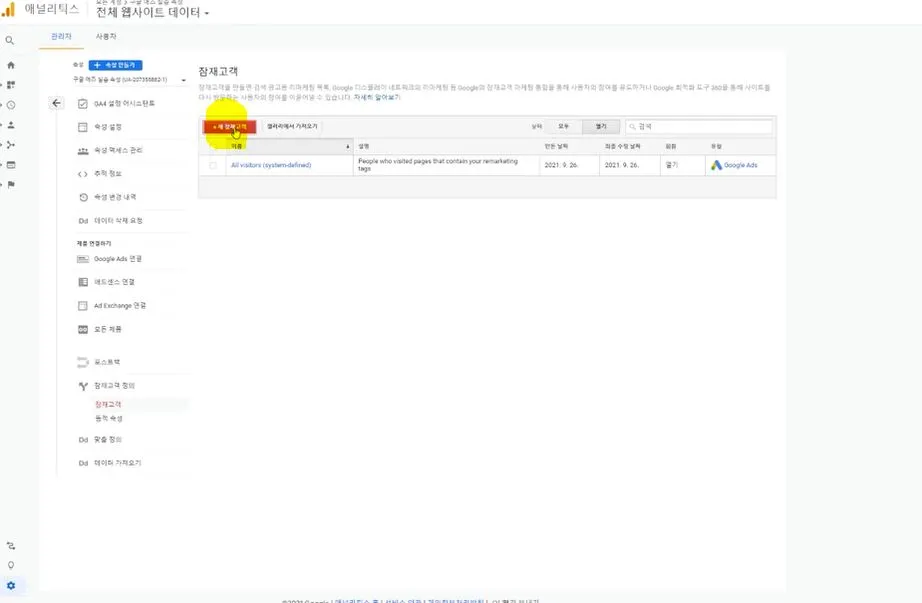
Task: Open 잠재고객 submenu item
Action: 108,405
